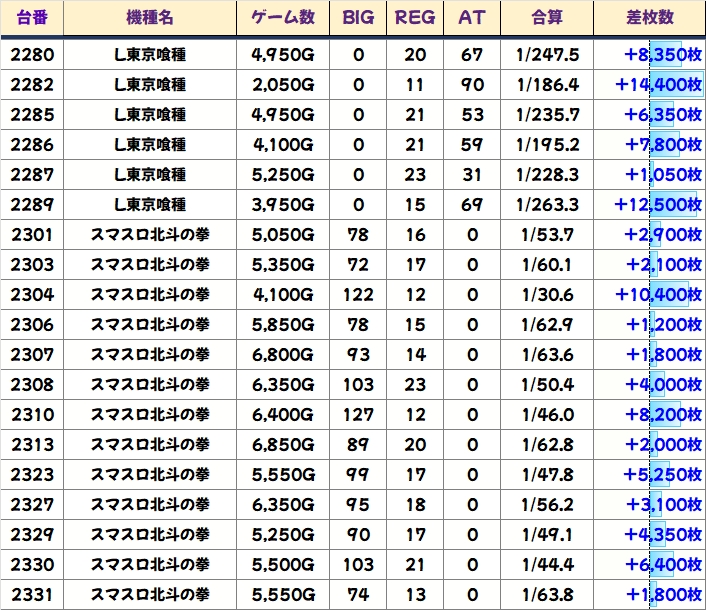Click the +3,100枚 difference value
The height and width of the screenshot is (610, 706).
pos(663,505)
